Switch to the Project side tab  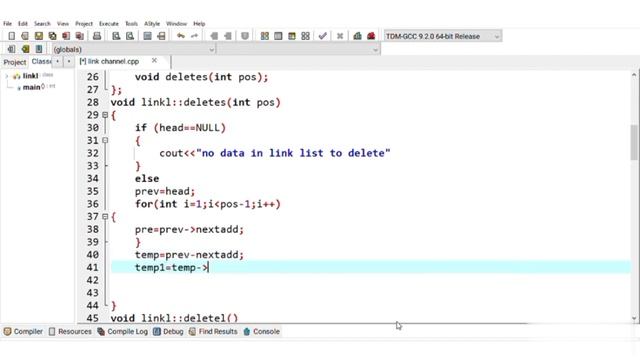tap(15, 62)
